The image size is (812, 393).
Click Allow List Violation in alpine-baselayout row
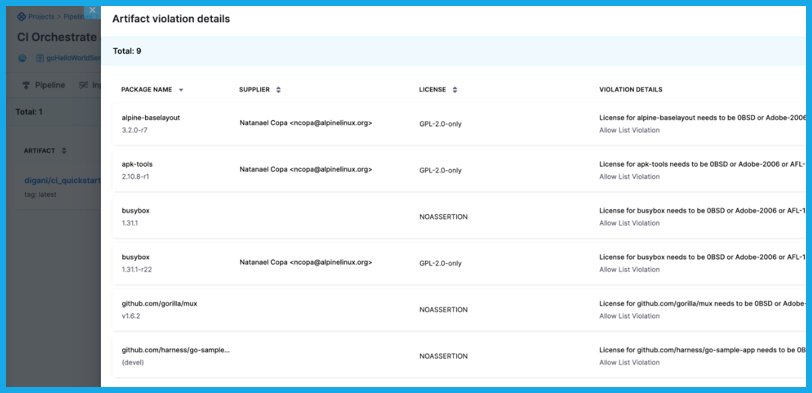pyautogui.click(x=630, y=130)
